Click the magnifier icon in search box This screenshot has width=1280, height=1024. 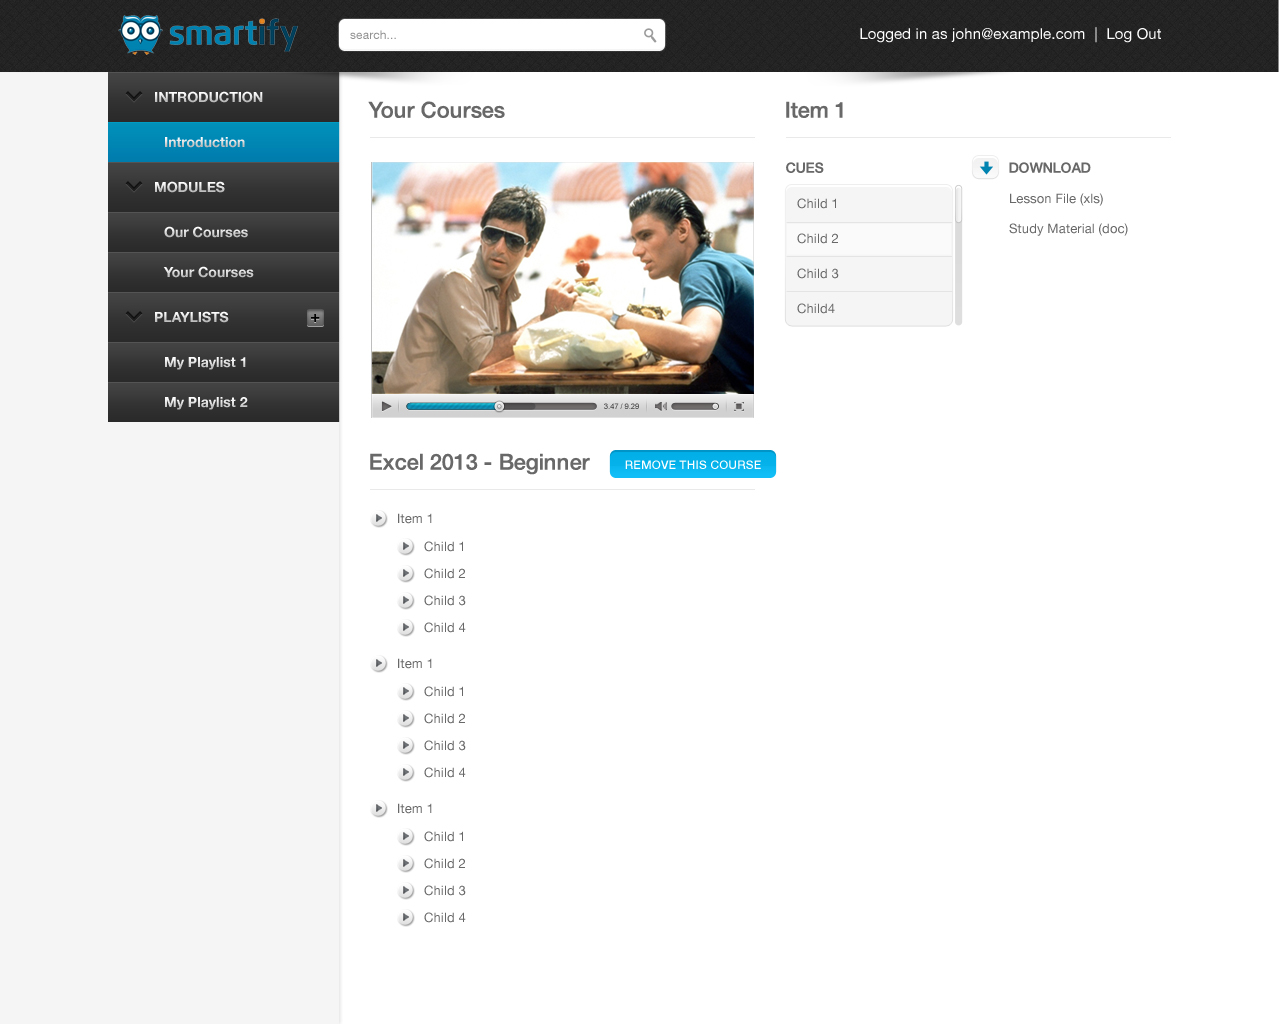click(650, 35)
